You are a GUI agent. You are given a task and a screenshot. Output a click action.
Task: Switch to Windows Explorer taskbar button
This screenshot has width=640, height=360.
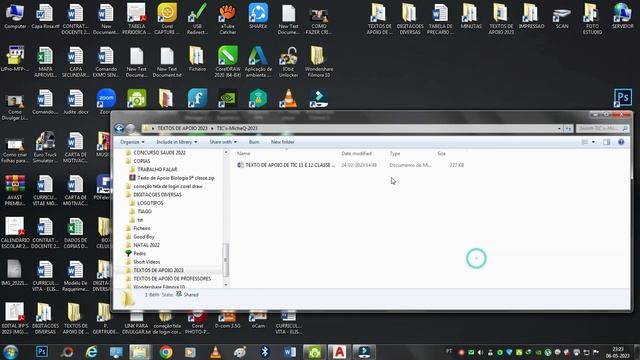pyautogui.click(x=140, y=352)
